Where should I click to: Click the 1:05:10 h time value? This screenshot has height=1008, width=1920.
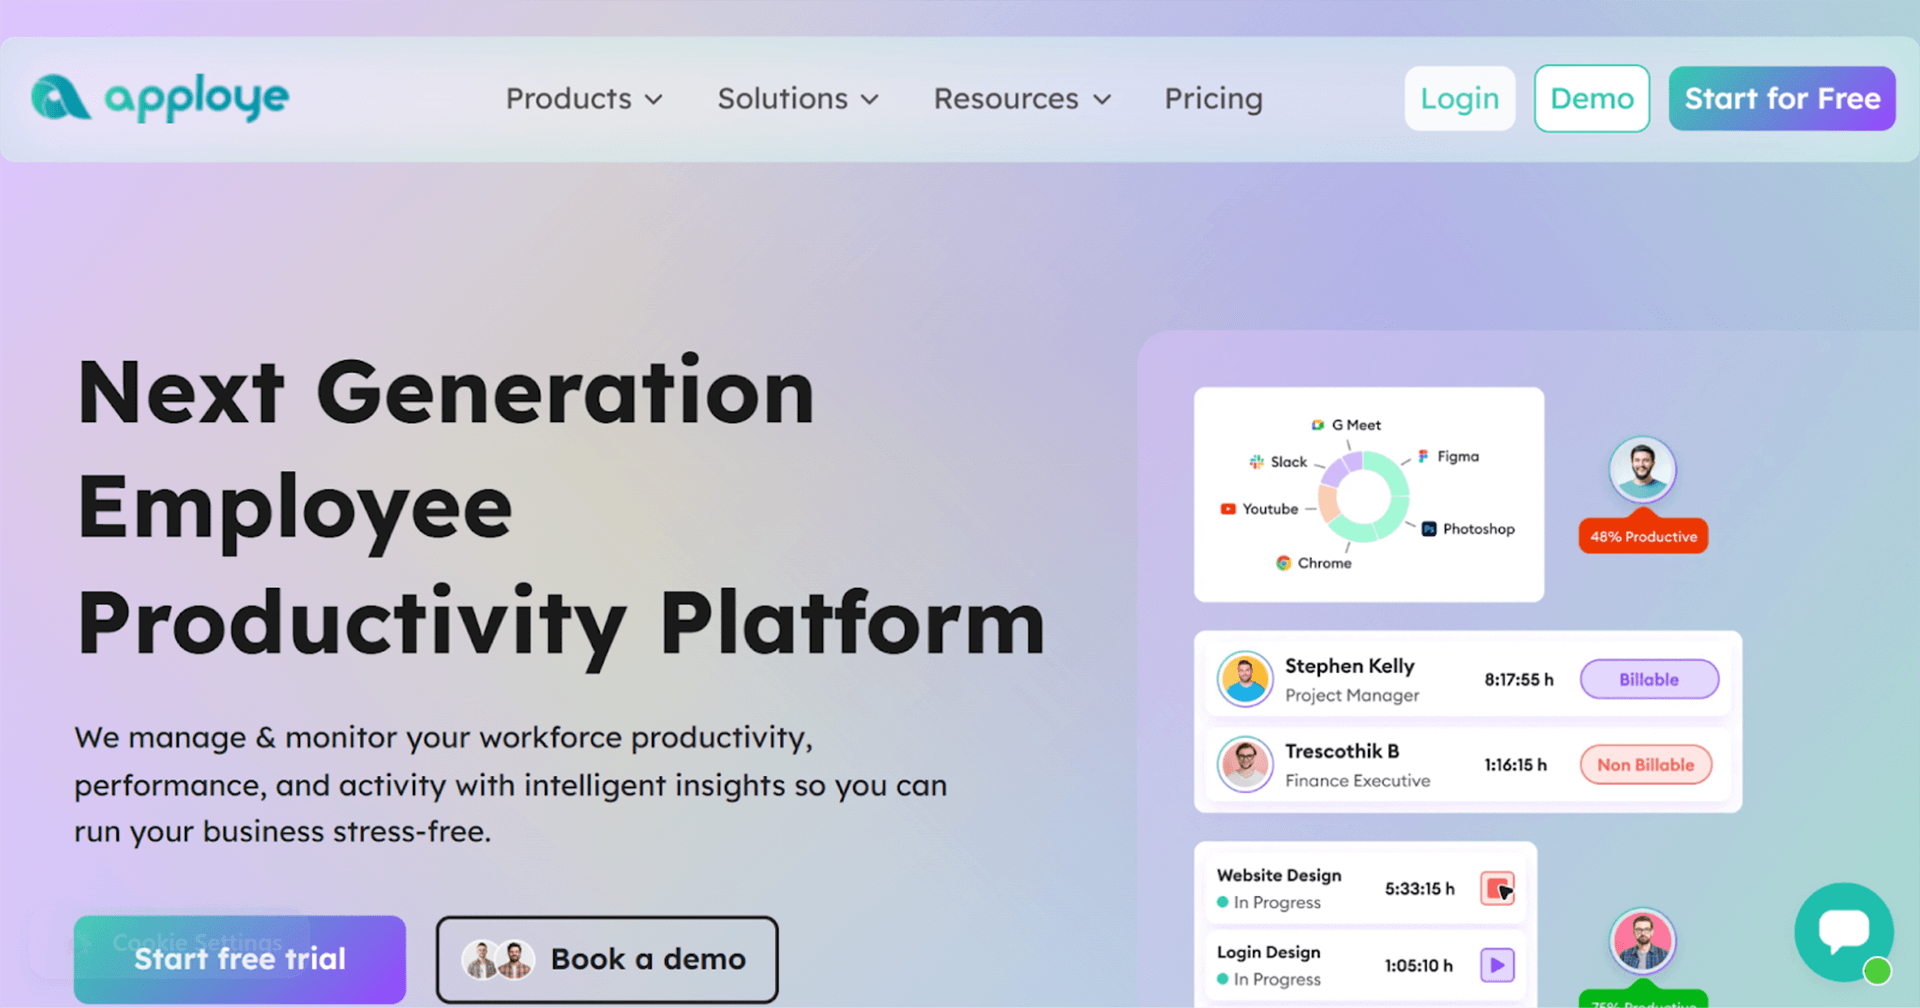(1418, 965)
